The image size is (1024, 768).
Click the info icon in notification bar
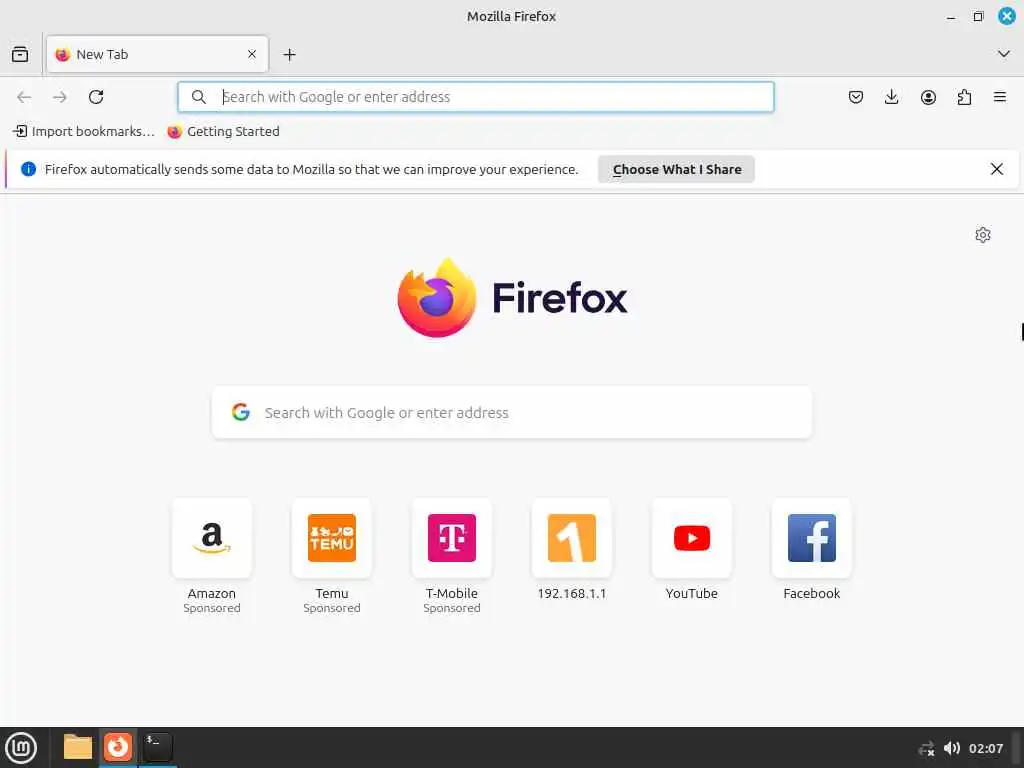pos(28,169)
